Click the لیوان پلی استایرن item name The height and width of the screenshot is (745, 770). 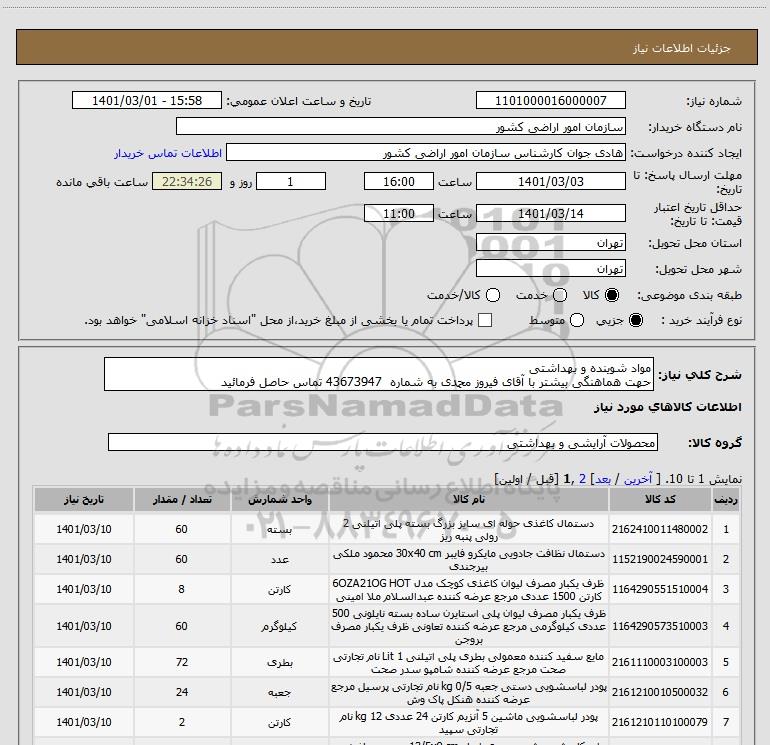point(468,626)
